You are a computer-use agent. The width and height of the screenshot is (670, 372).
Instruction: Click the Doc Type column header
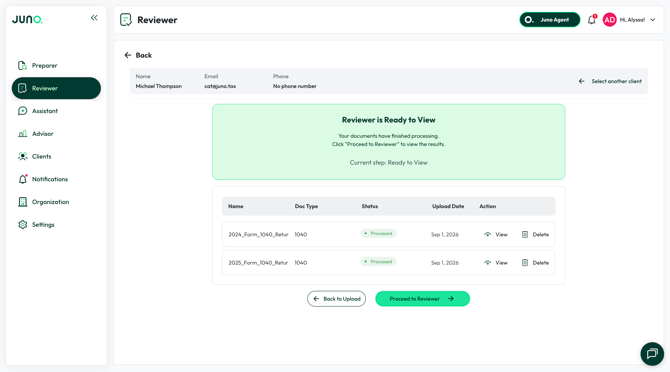306,206
